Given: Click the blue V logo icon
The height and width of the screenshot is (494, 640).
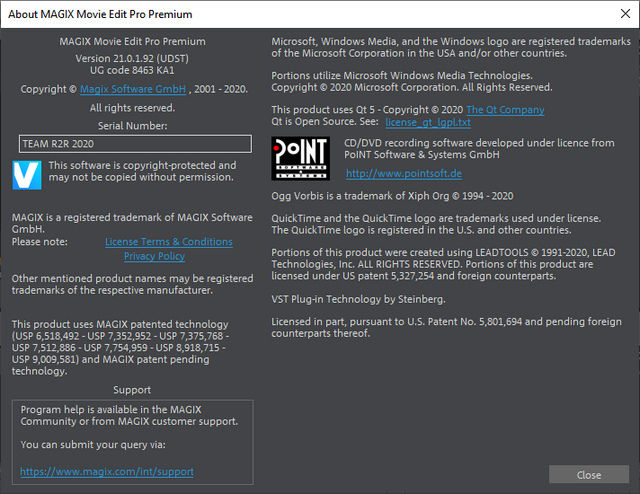Looking at the screenshot, I should 27,175.
